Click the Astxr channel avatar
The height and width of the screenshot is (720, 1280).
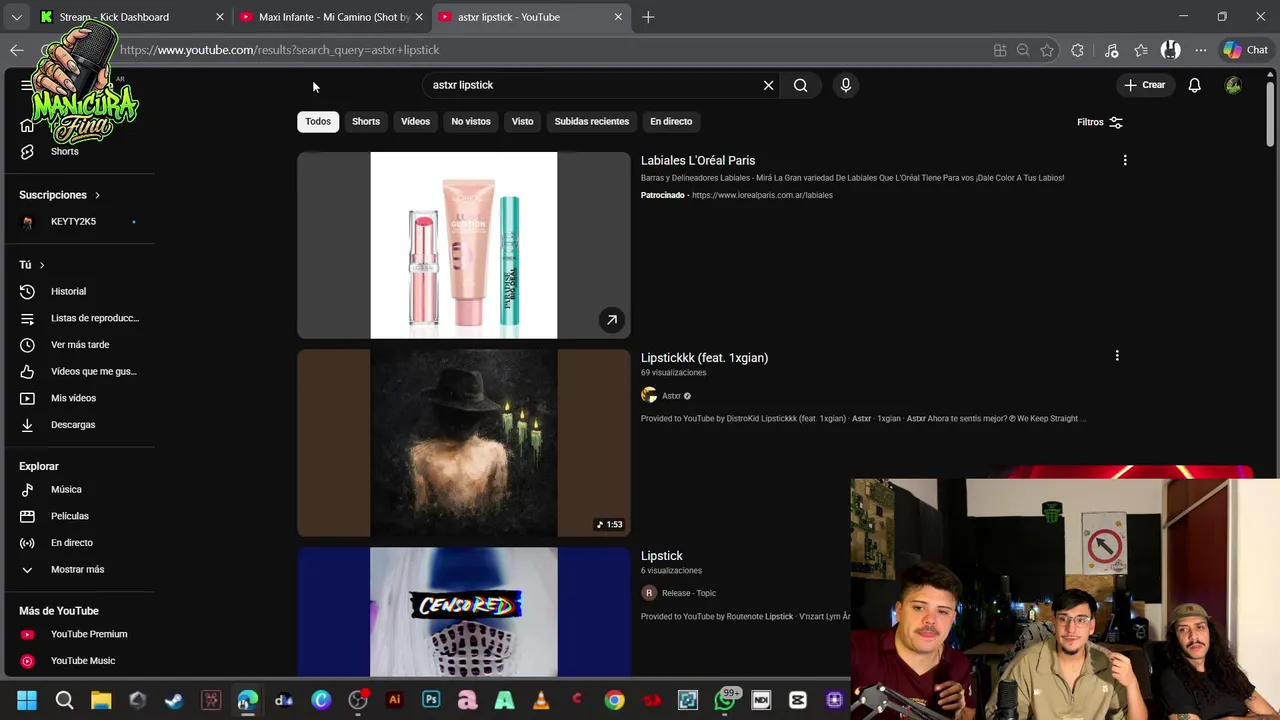pyautogui.click(x=649, y=396)
